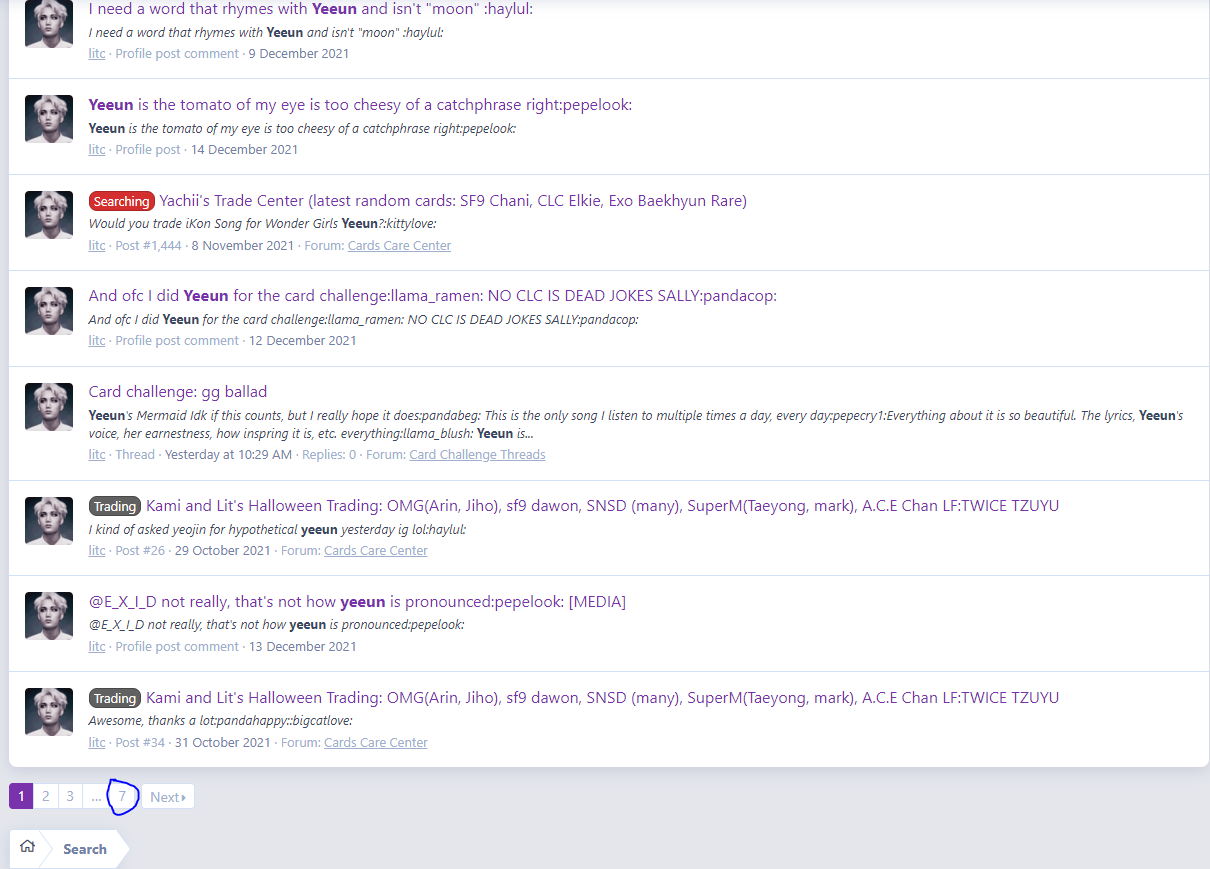Click avatar beside "Card challenge: gg ballad"

coord(49,407)
